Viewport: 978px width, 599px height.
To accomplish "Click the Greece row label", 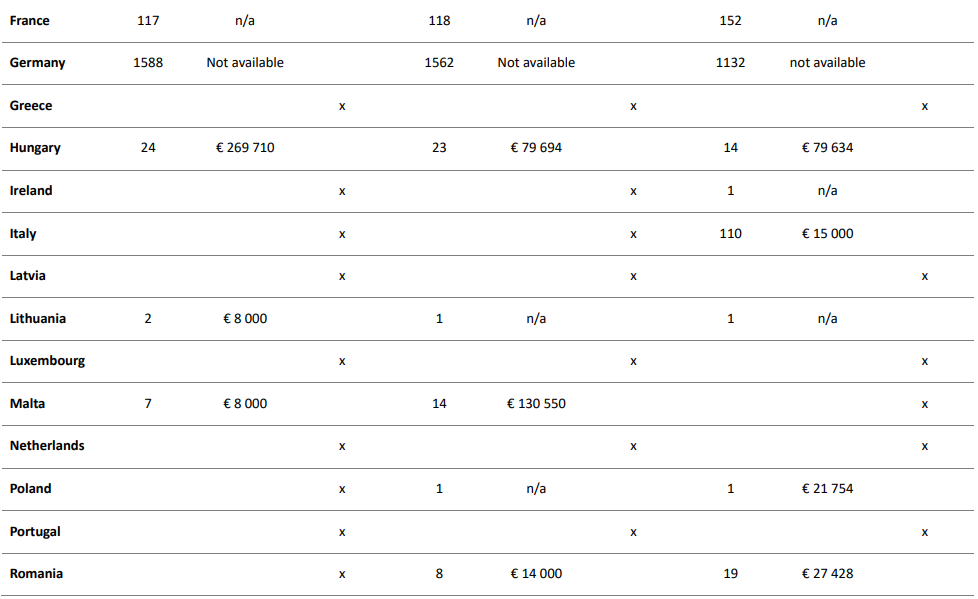I will [x=31, y=106].
